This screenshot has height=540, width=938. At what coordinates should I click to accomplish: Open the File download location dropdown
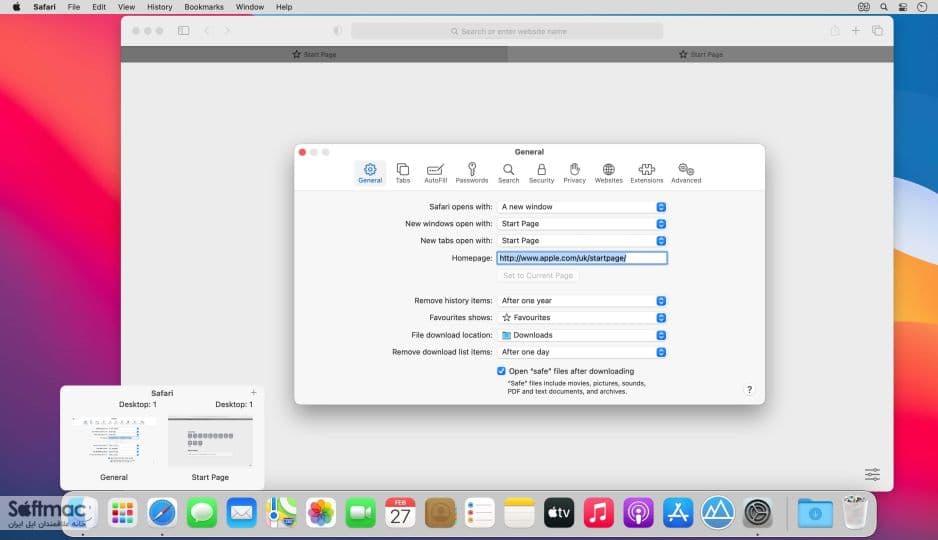[x=582, y=335]
